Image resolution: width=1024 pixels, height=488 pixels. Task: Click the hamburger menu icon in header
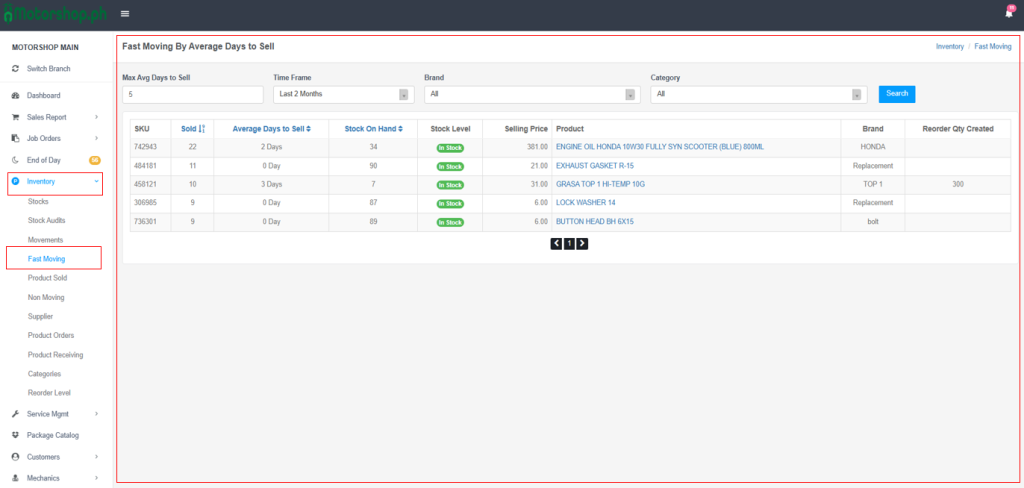[125, 13]
